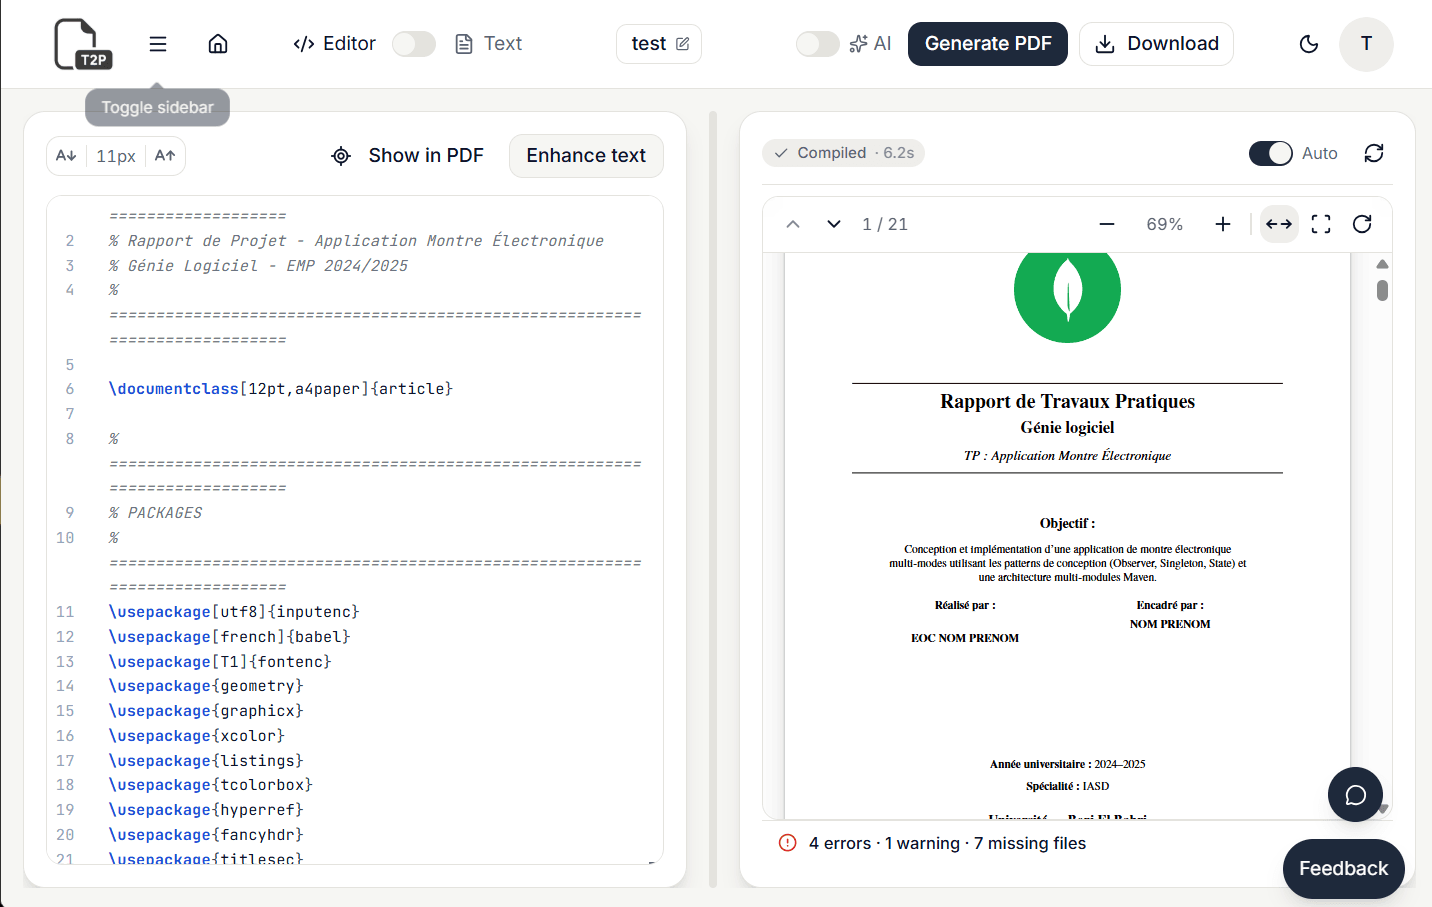Turn off Auto compile toggle

(1271, 153)
